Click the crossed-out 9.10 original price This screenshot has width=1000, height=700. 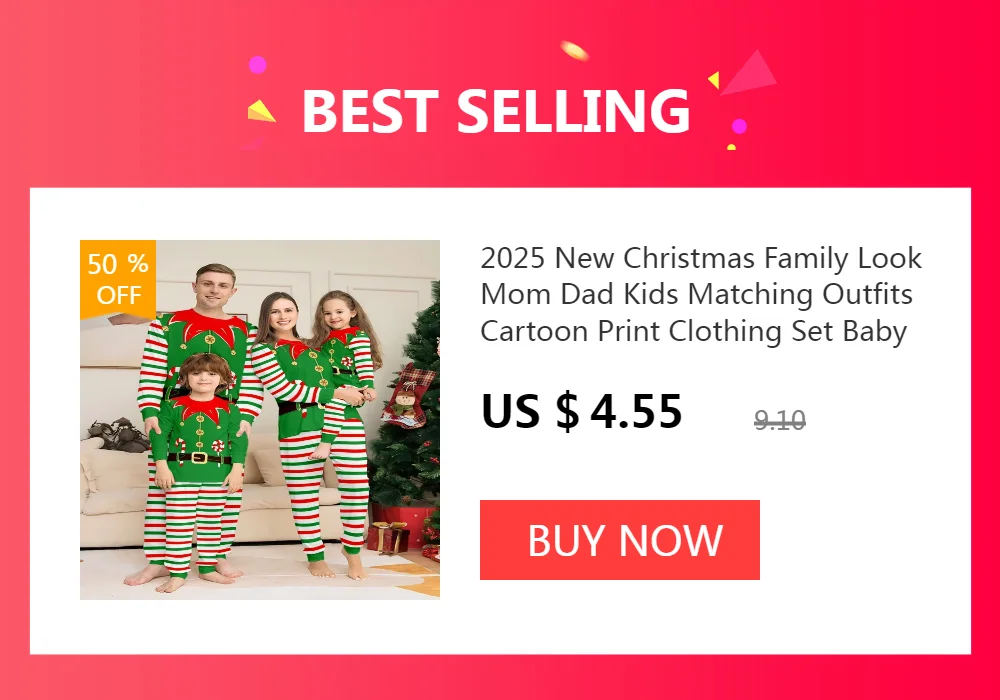[x=779, y=420]
